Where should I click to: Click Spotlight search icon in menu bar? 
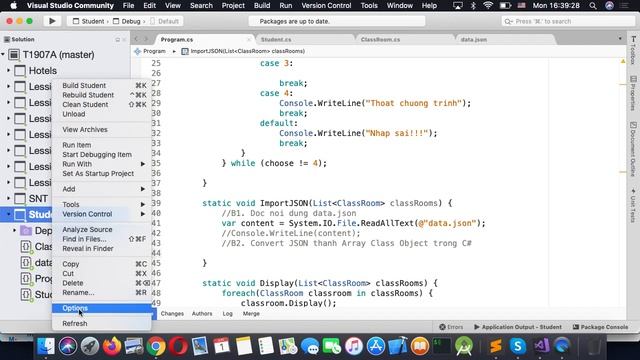point(593,6)
